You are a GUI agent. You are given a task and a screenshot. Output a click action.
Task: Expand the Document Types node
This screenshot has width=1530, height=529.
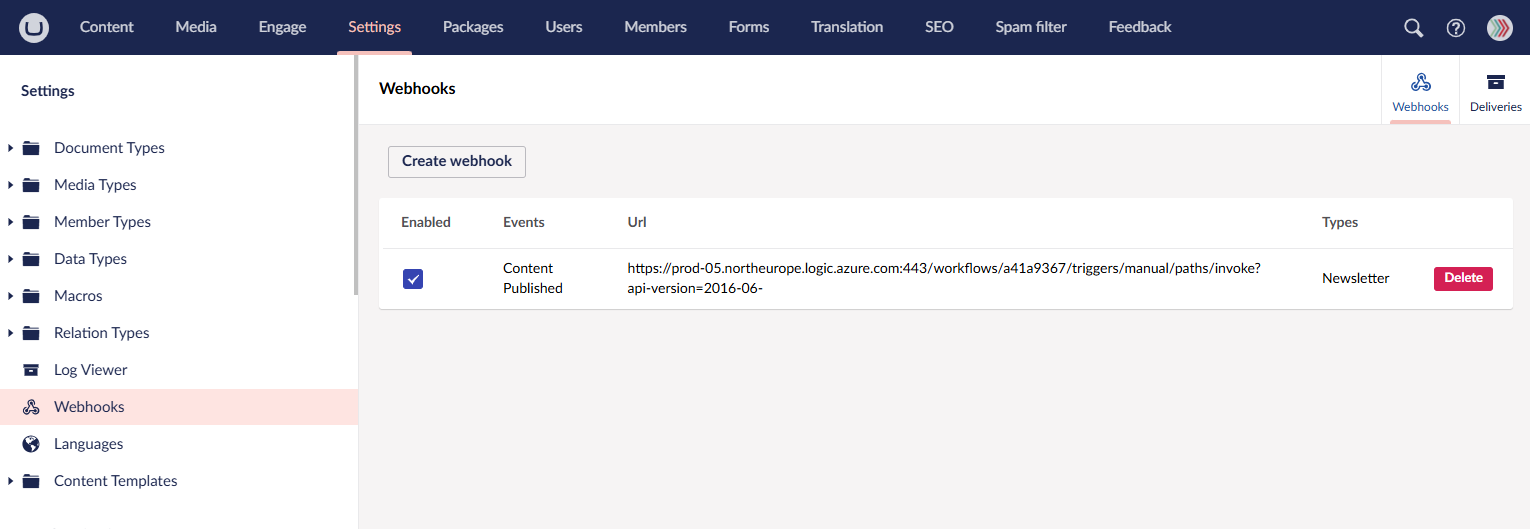click(x=10, y=148)
